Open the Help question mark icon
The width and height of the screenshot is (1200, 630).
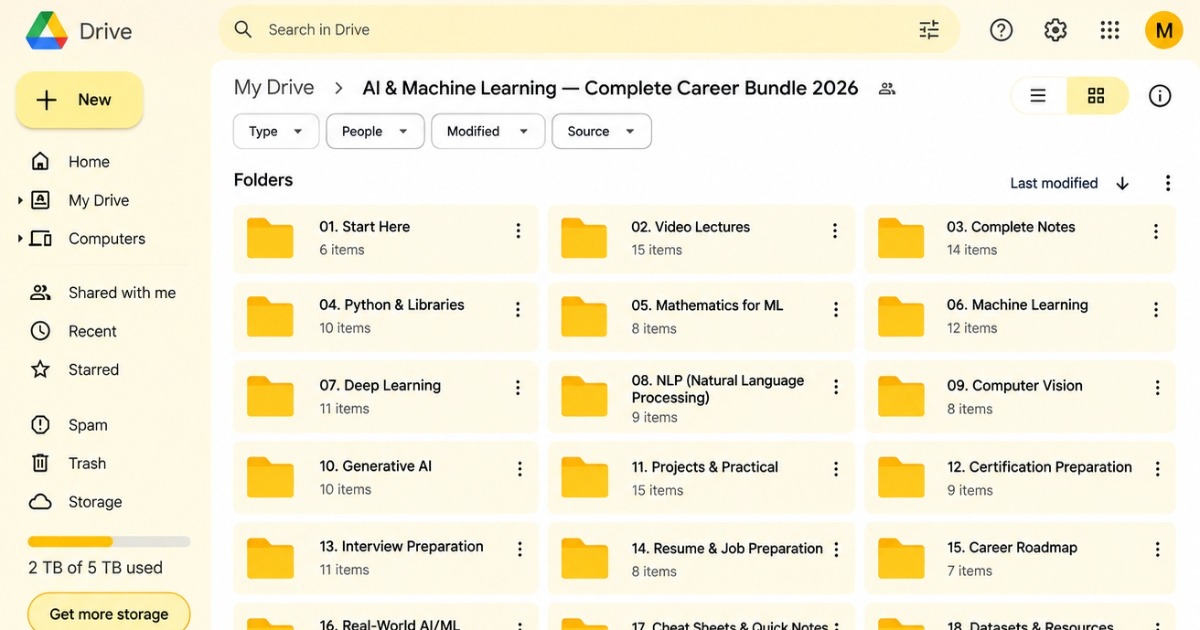click(x=1001, y=30)
